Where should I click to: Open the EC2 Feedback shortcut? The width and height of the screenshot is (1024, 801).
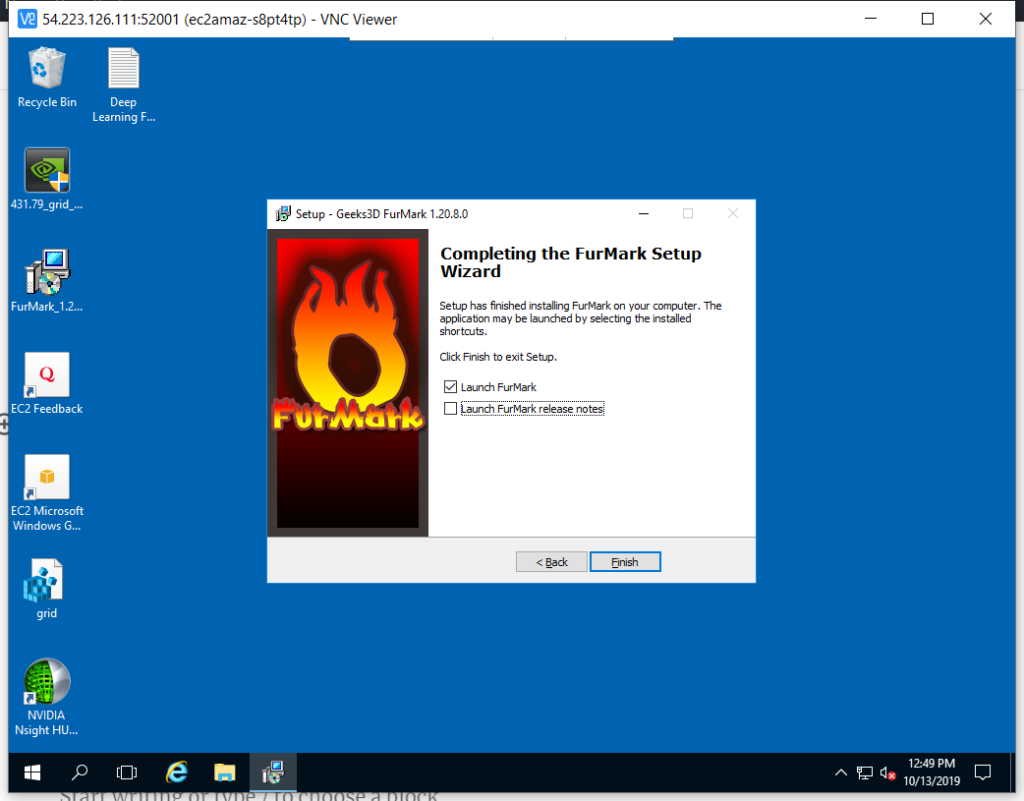point(47,375)
